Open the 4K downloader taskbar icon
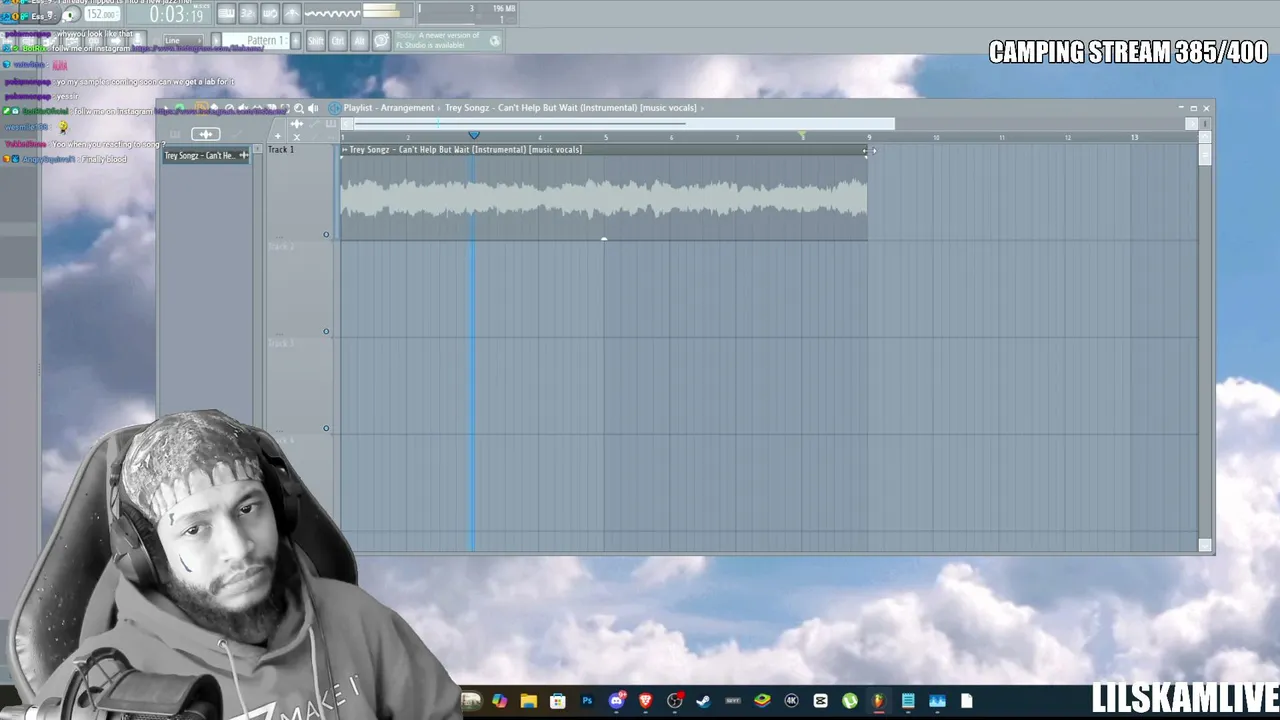 [791, 701]
